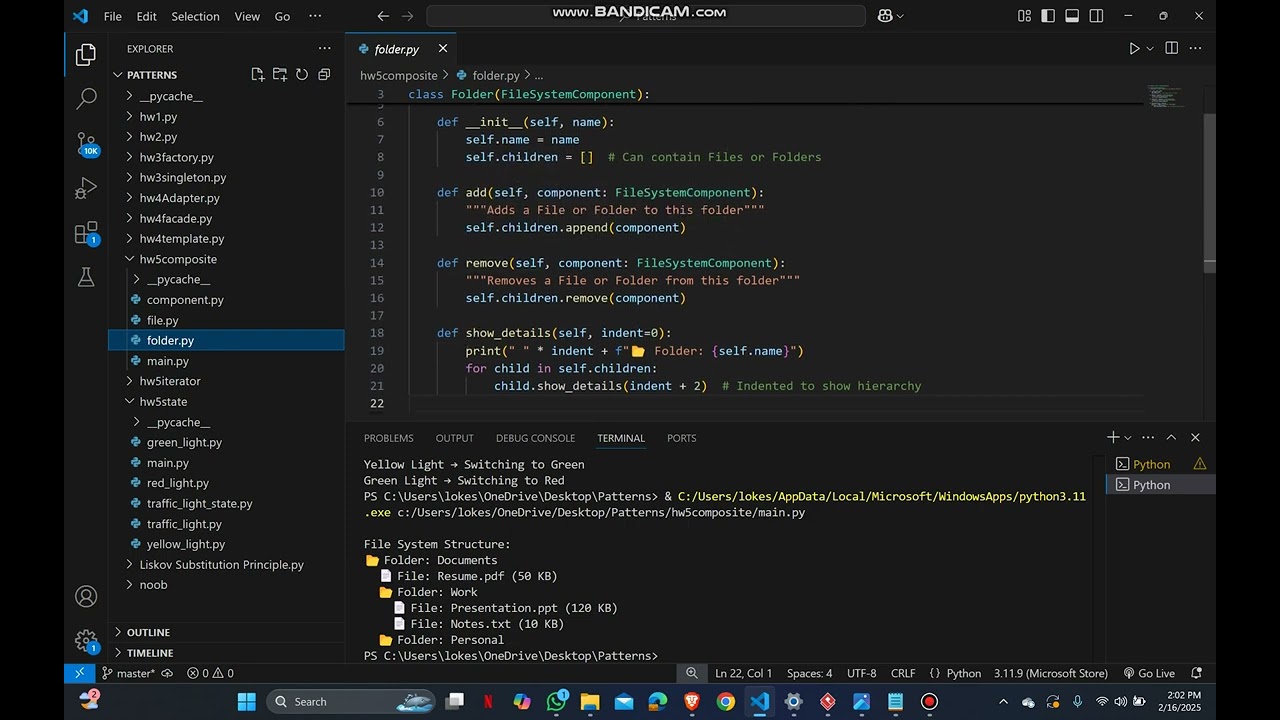Create a new folder in PATTERNS
1280x720 pixels.
point(280,75)
